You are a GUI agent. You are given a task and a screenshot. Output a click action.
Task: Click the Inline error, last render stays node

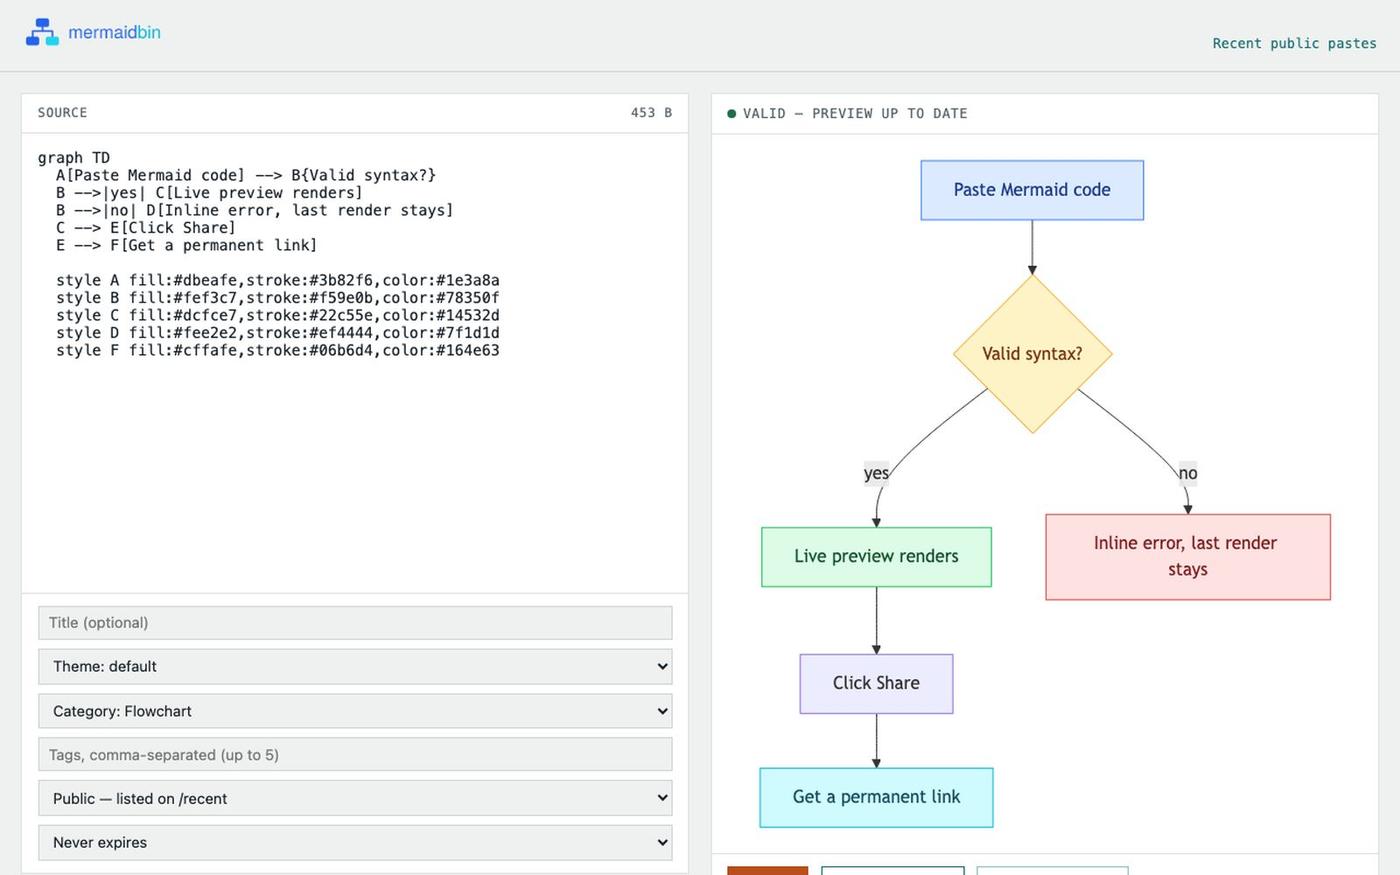[1188, 557]
